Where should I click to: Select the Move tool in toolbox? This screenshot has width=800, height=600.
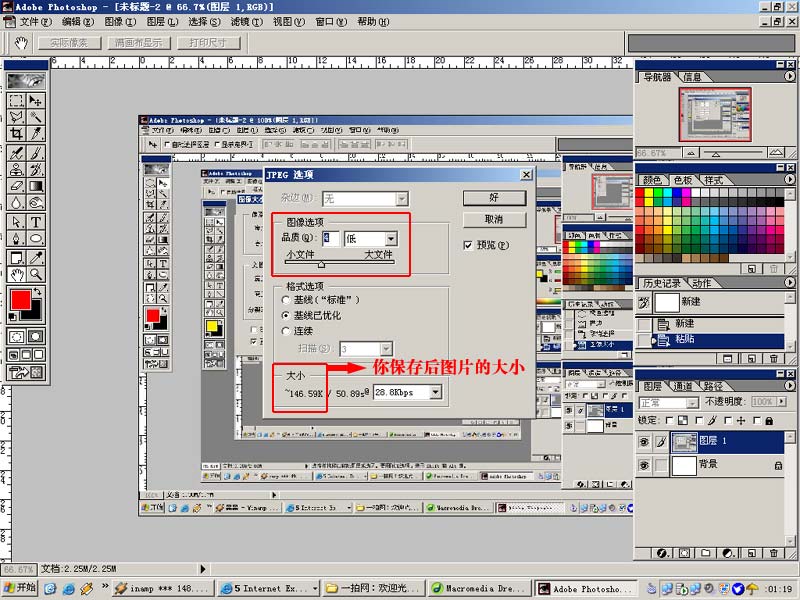tap(36, 101)
